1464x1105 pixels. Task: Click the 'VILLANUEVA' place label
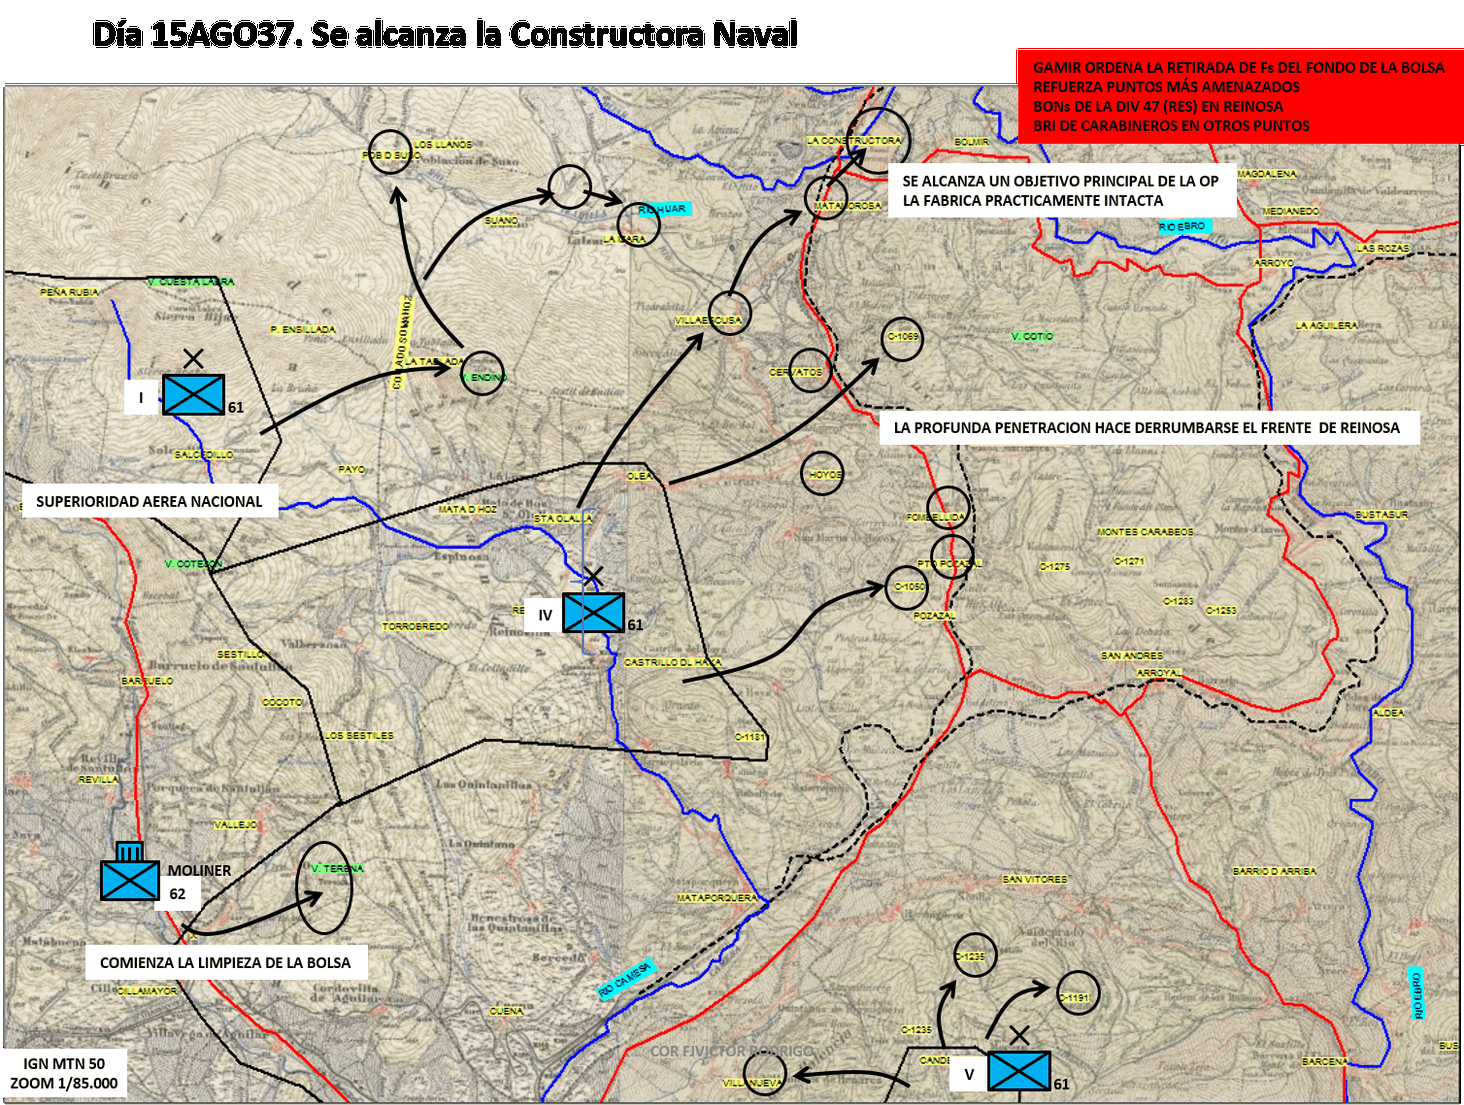[x=753, y=1083]
